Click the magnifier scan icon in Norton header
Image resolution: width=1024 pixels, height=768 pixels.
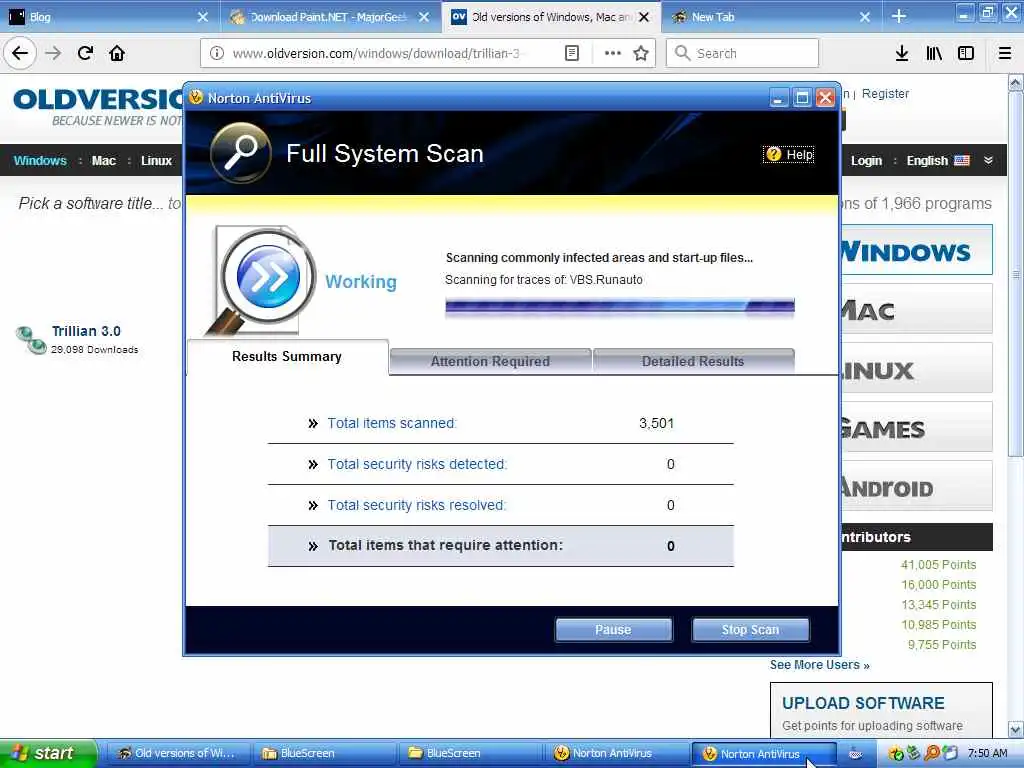coord(241,153)
